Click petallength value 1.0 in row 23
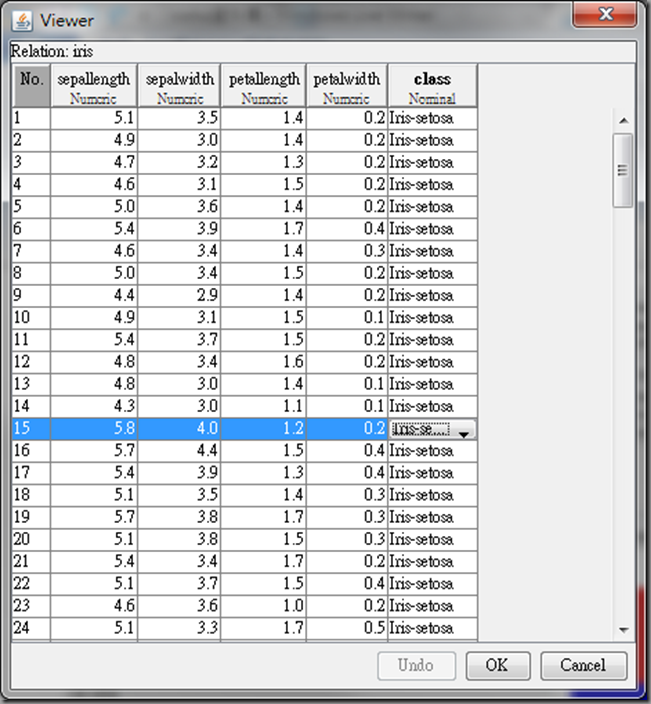Screen dimensions: 651x704 pos(264,606)
